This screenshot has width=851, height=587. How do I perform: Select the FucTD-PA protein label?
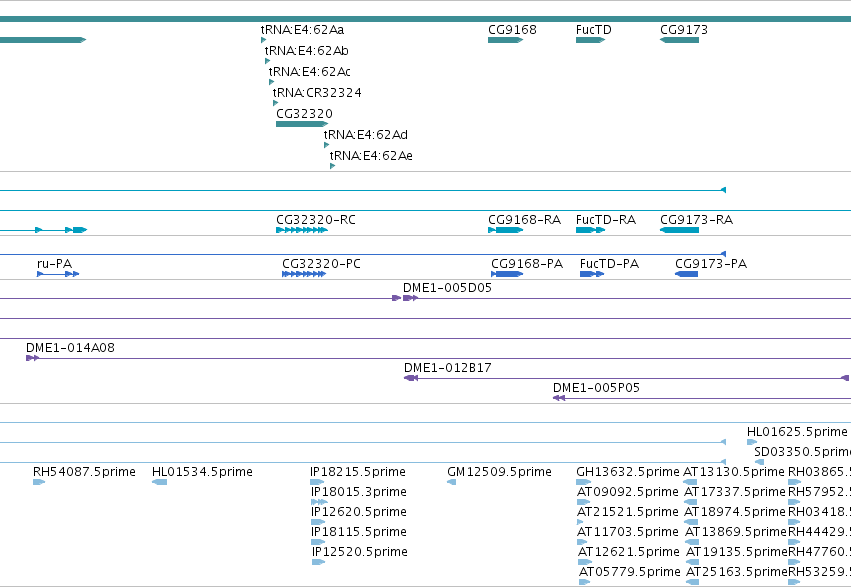(x=609, y=264)
